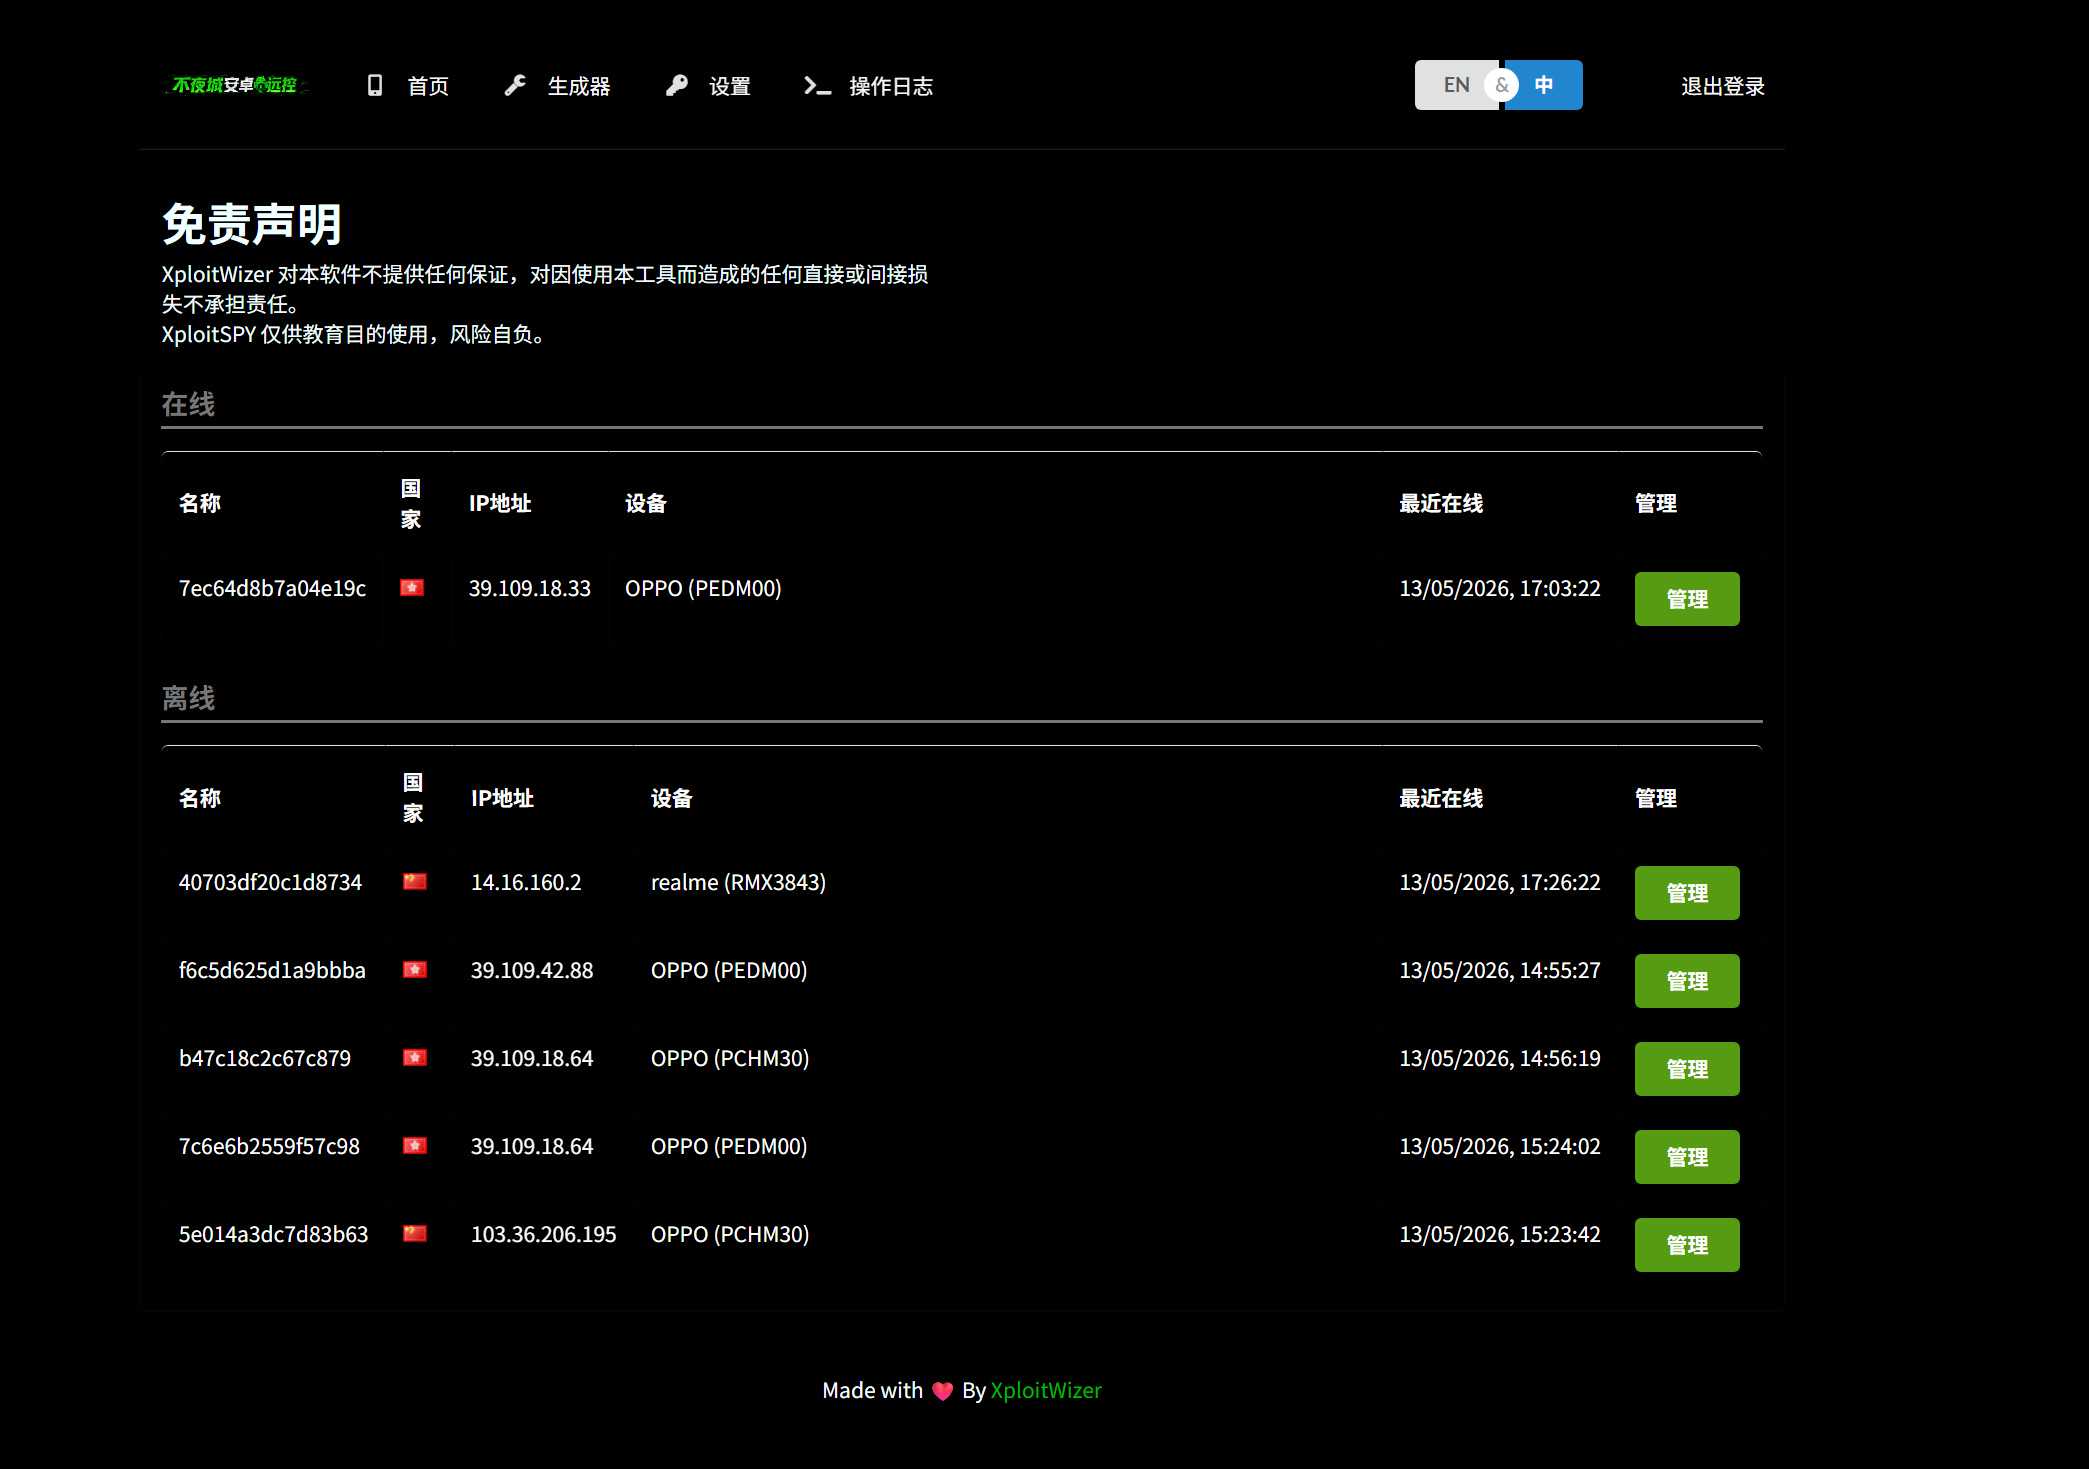Image resolution: width=2089 pixels, height=1469 pixels.
Task: Click 最近在线 column header in offline table
Action: point(1441,798)
